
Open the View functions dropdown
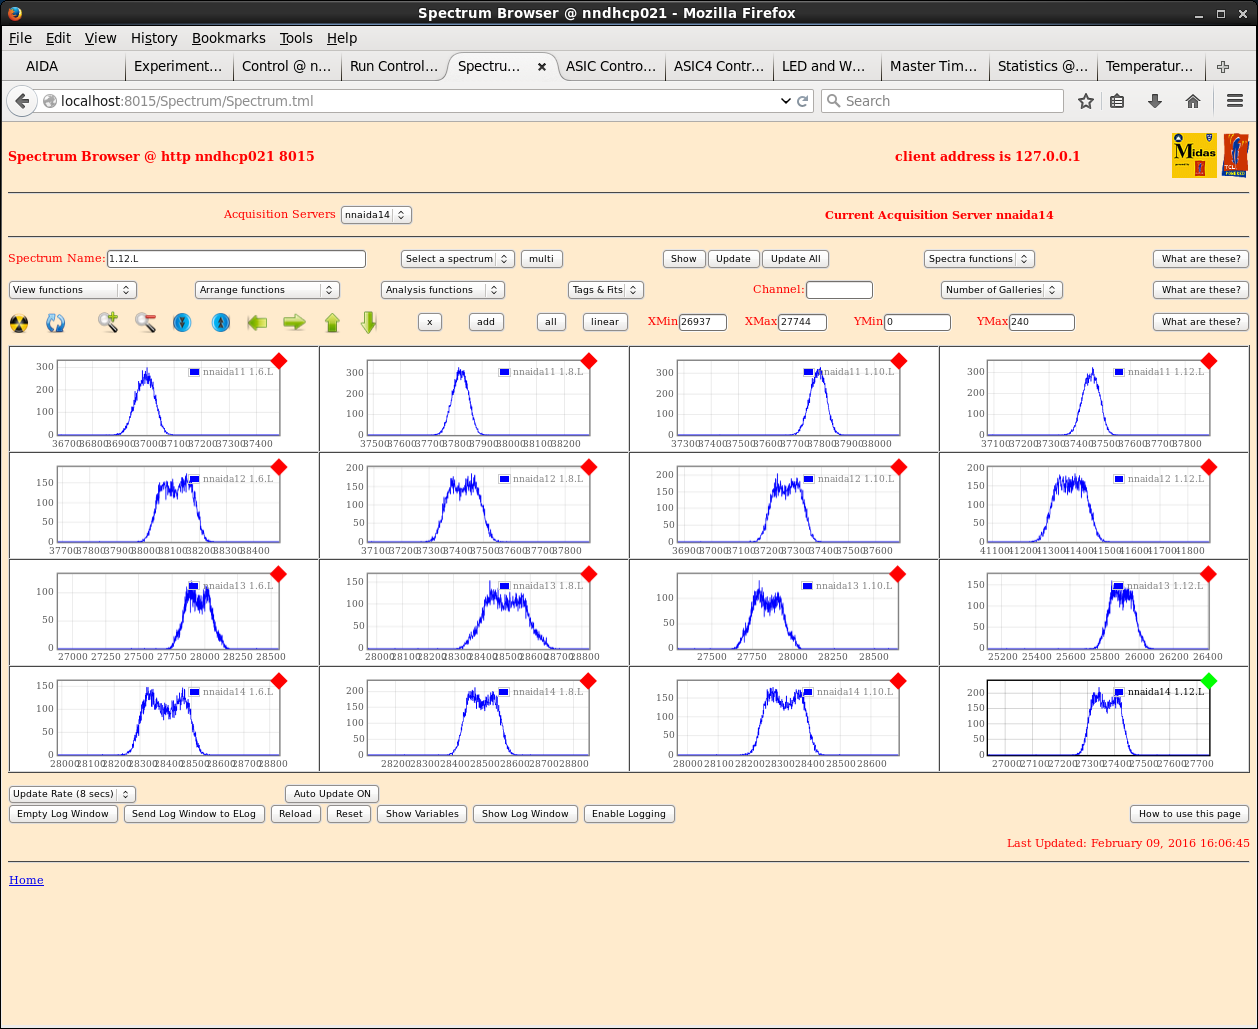pos(72,290)
